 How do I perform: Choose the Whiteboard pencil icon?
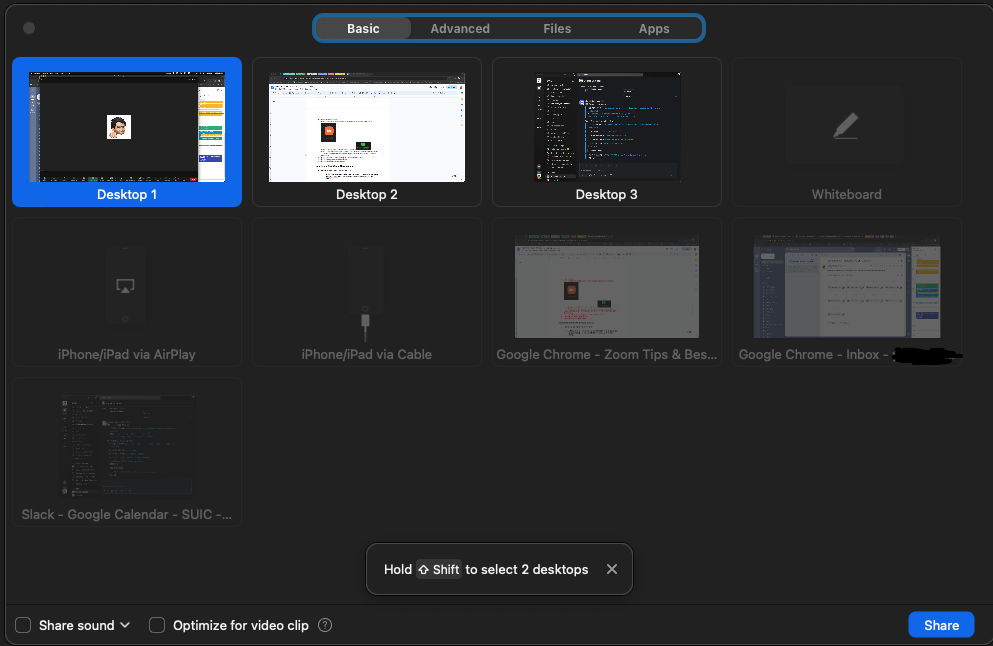pyautogui.click(x=846, y=126)
